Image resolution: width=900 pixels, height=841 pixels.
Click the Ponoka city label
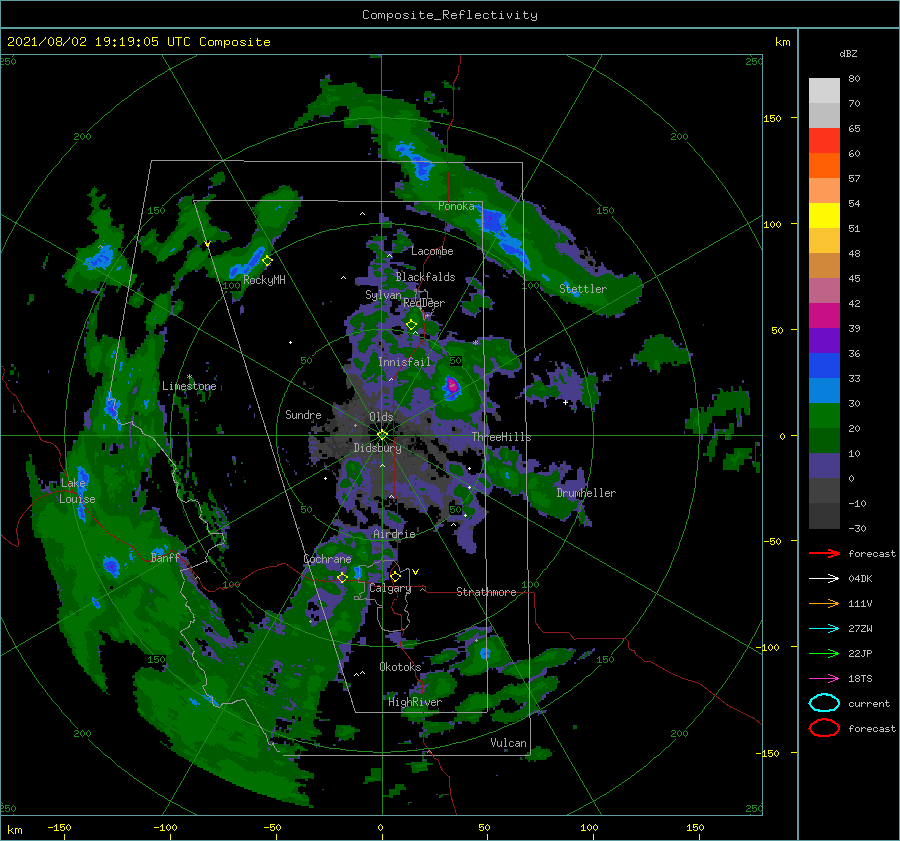point(456,206)
